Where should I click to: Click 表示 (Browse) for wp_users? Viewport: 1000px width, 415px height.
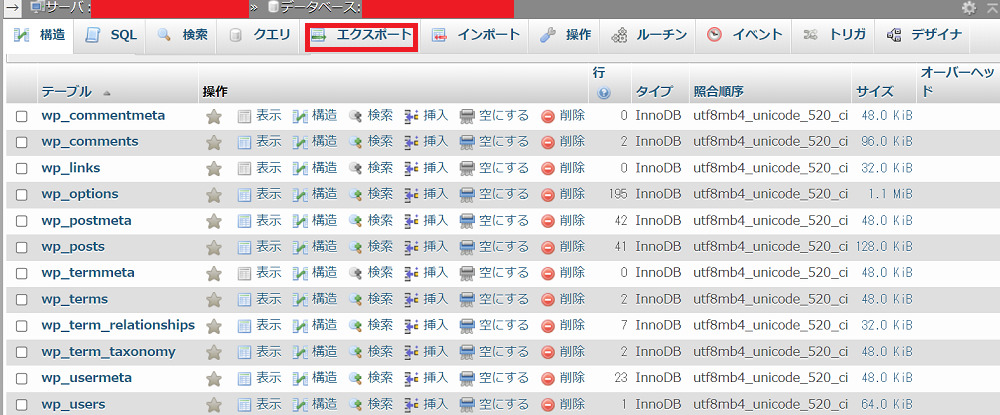[268, 404]
